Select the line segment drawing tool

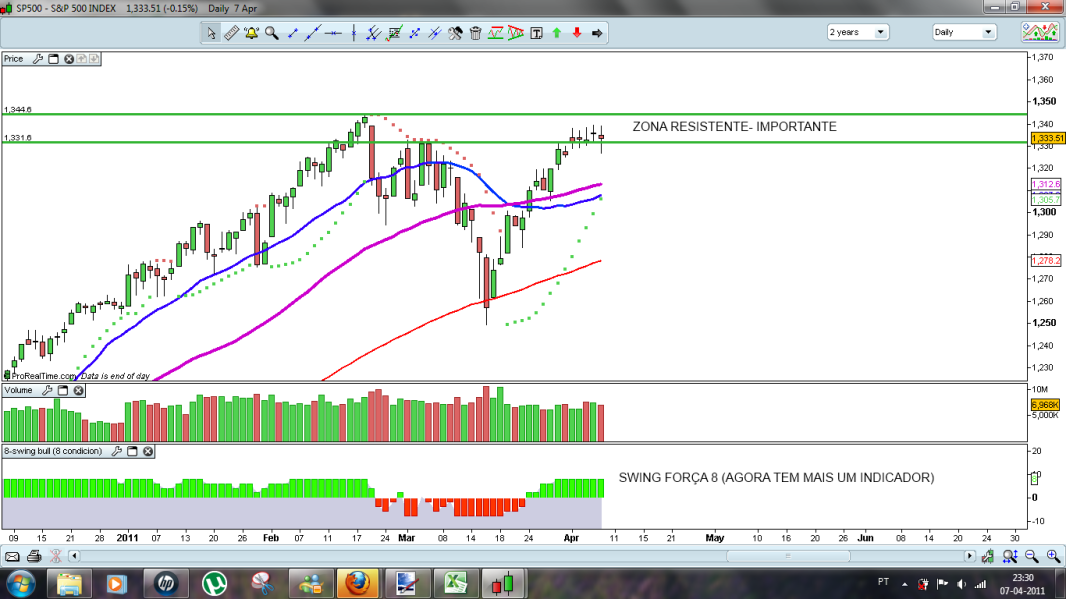[292, 33]
